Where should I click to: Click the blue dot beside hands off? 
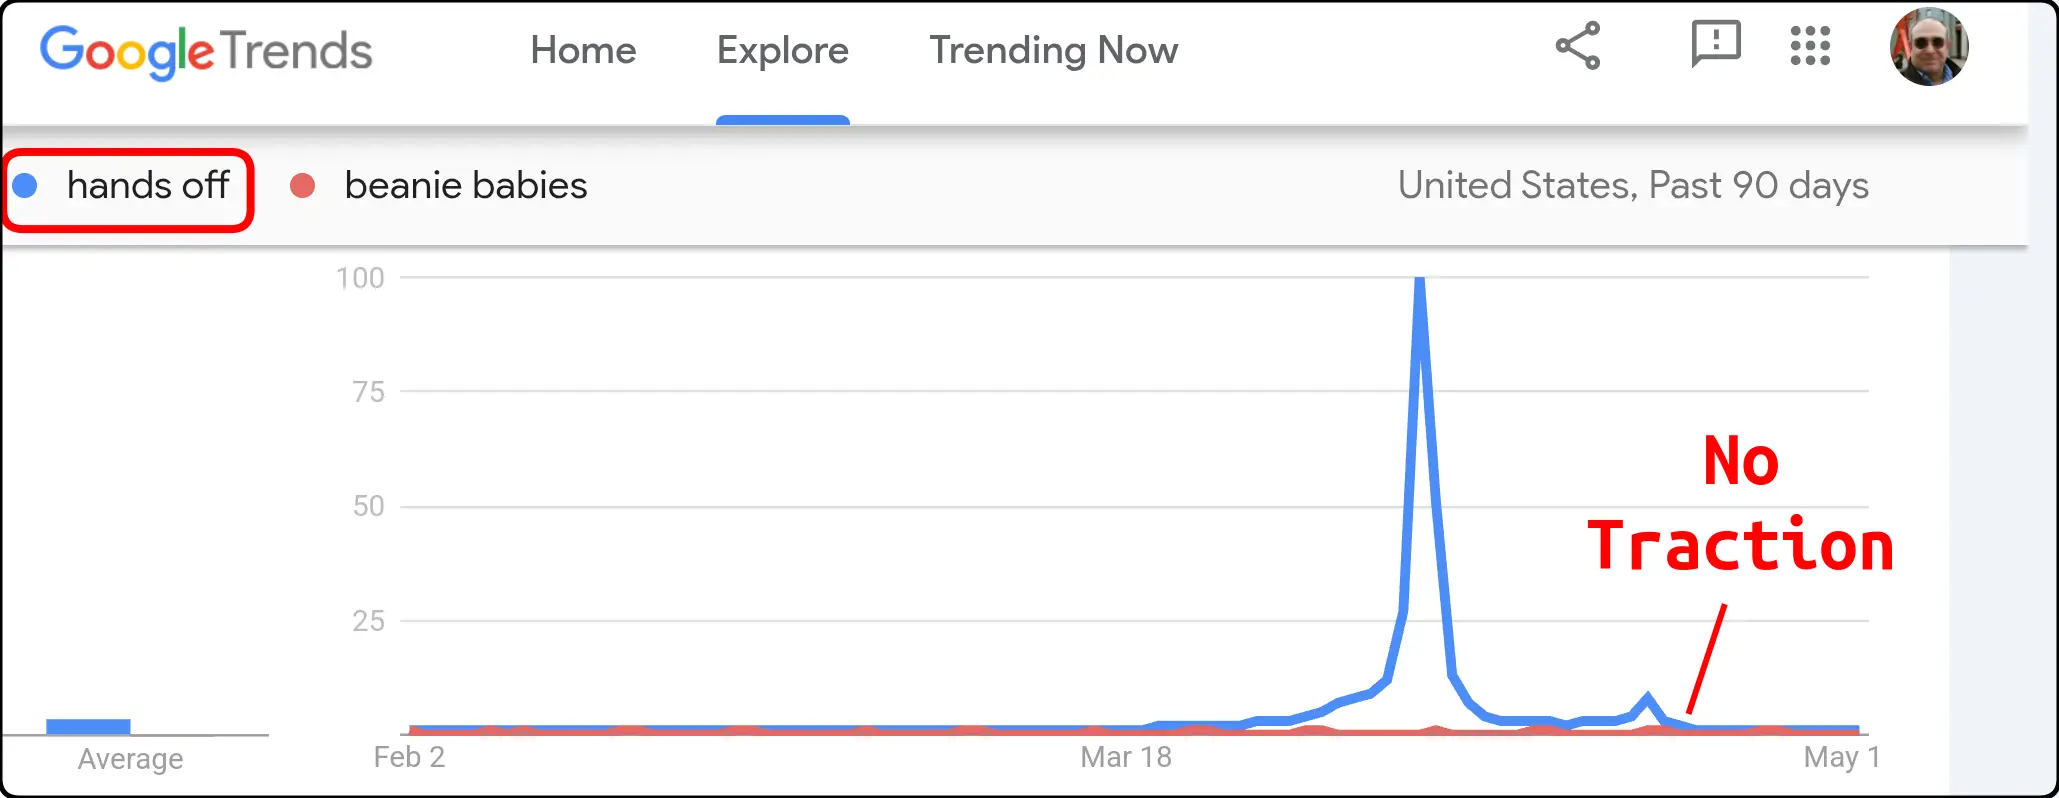click(x=25, y=185)
